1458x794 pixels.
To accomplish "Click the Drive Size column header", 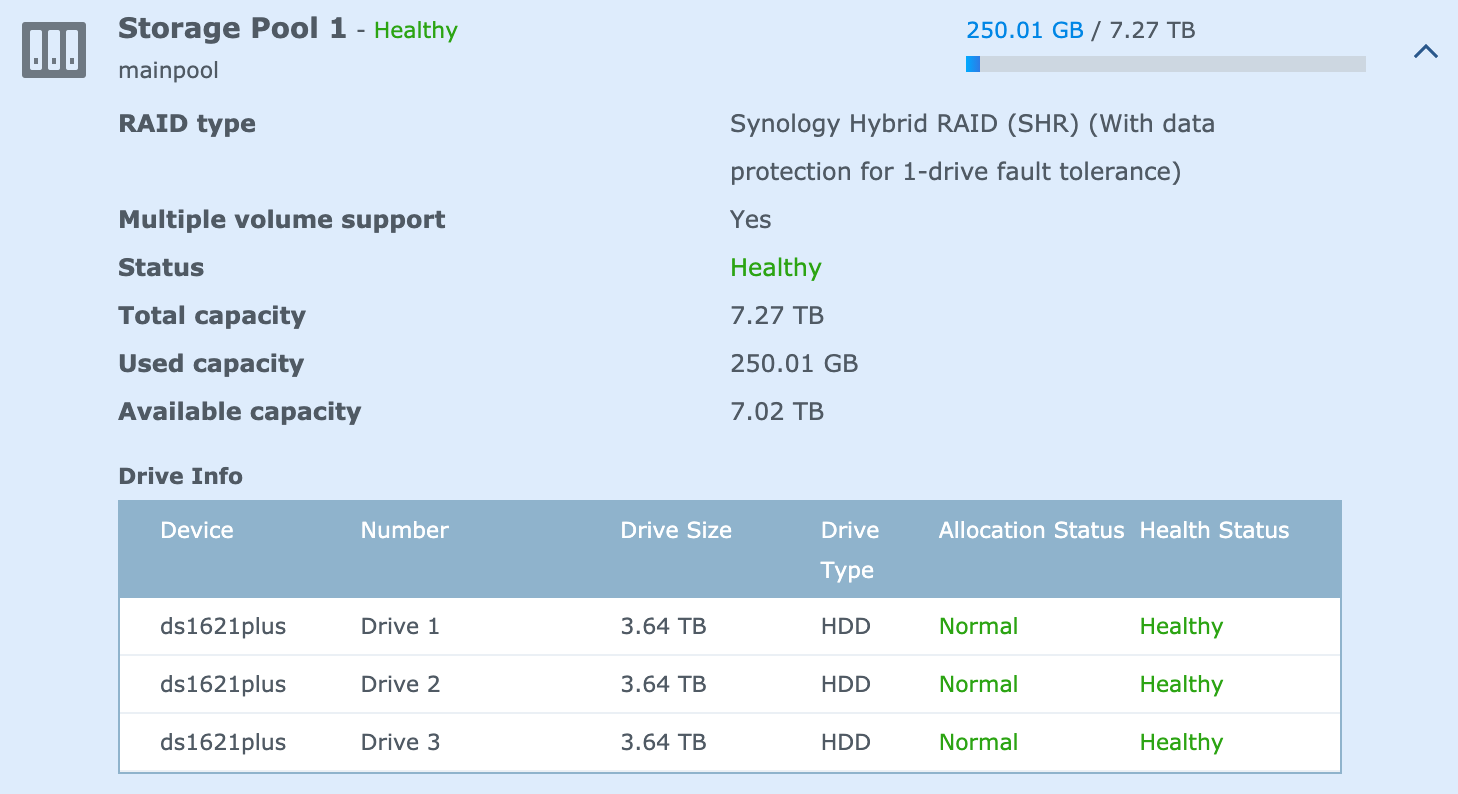I will [x=676, y=531].
